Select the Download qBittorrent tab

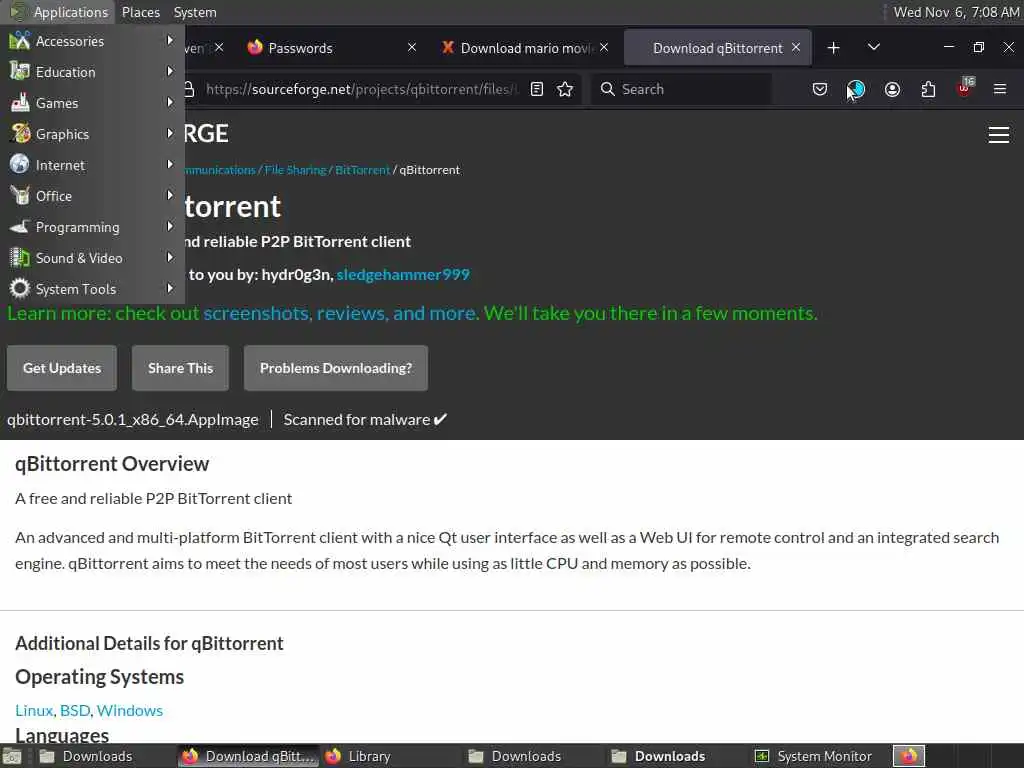[x=717, y=48]
